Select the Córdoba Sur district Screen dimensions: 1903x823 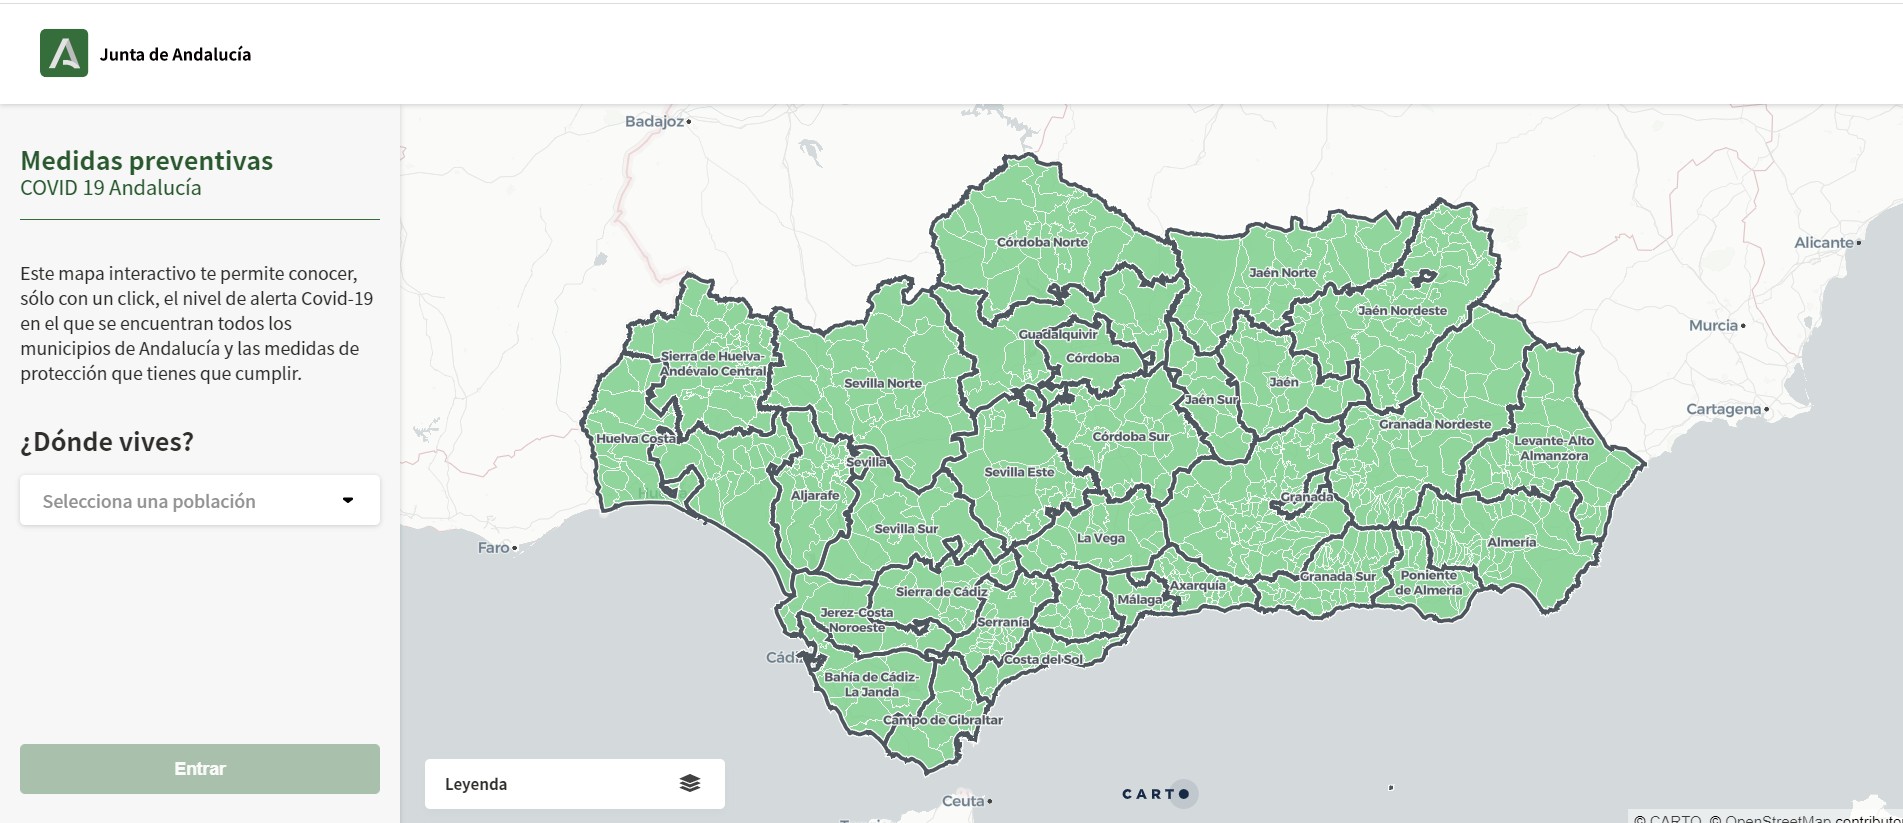click(1130, 437)
